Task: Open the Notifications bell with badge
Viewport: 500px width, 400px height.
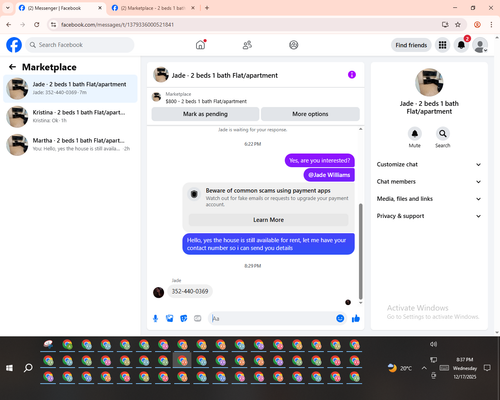Action: click(x=461, y=45)
